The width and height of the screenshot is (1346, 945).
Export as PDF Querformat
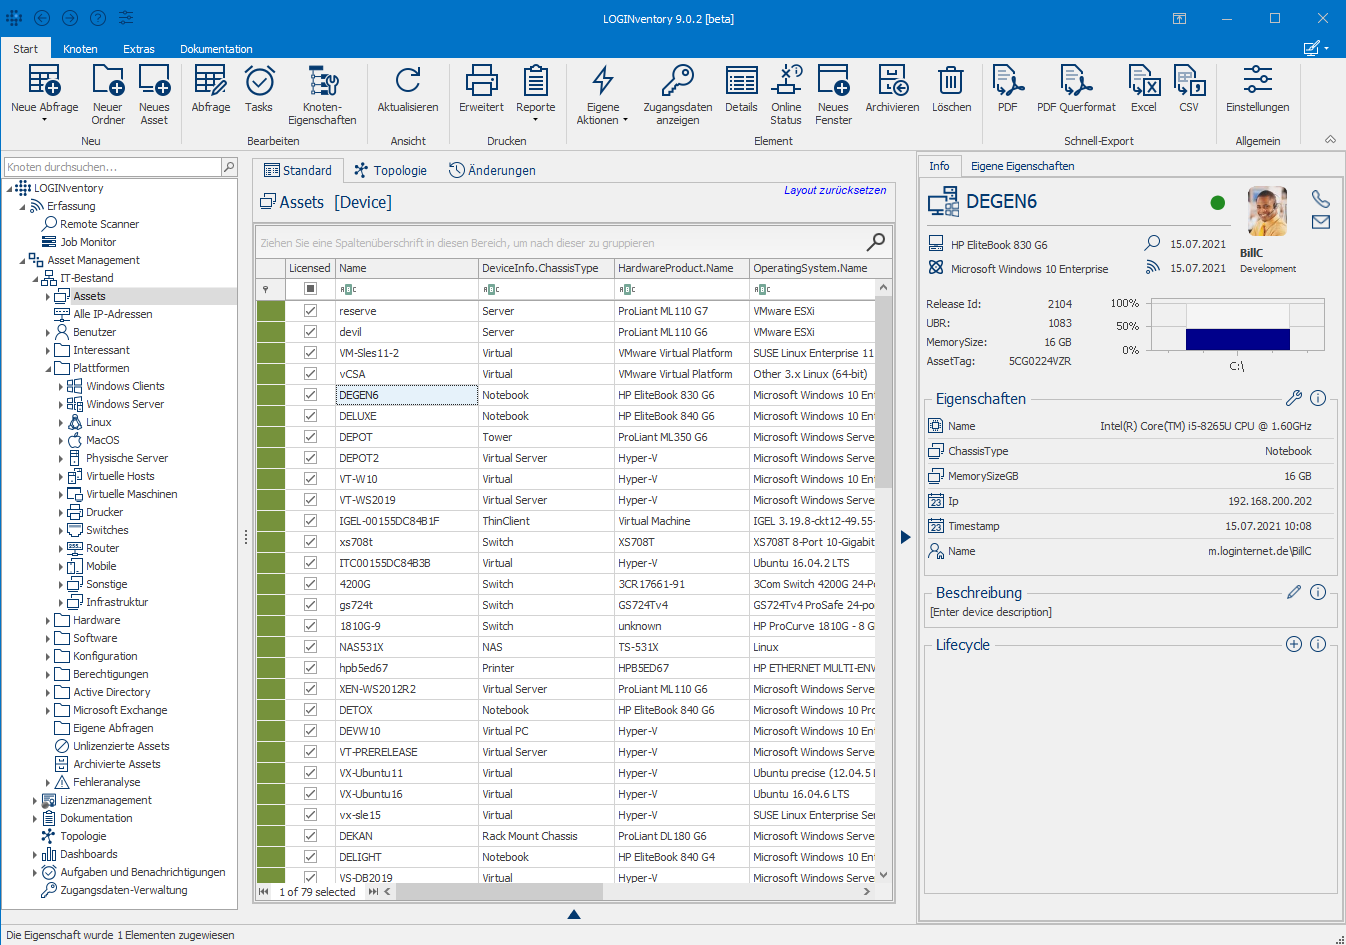(x=1076, y=89)
